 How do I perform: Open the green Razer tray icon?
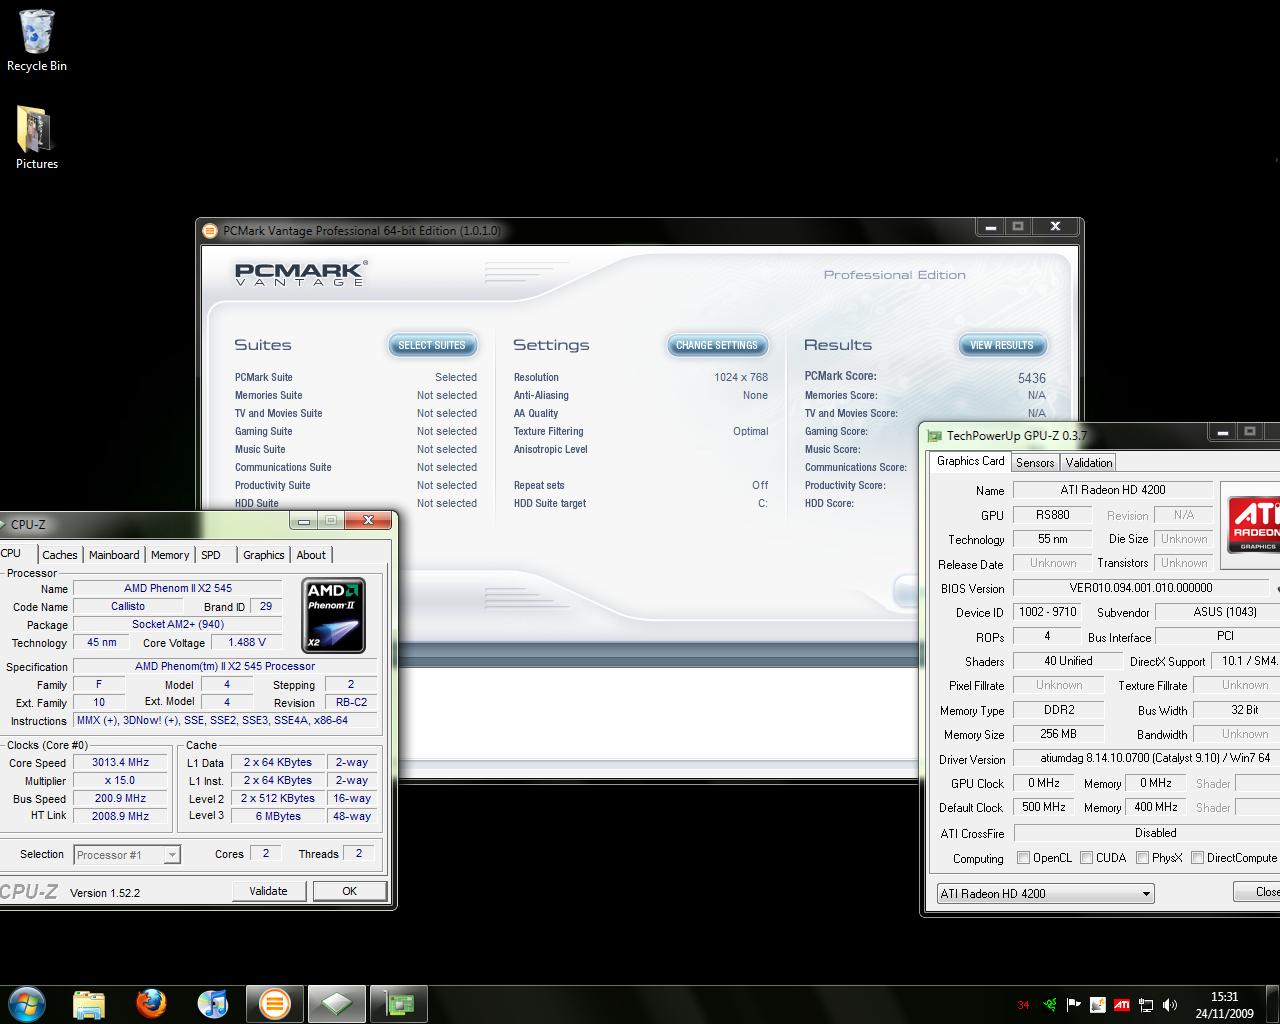[1050, 1005]
